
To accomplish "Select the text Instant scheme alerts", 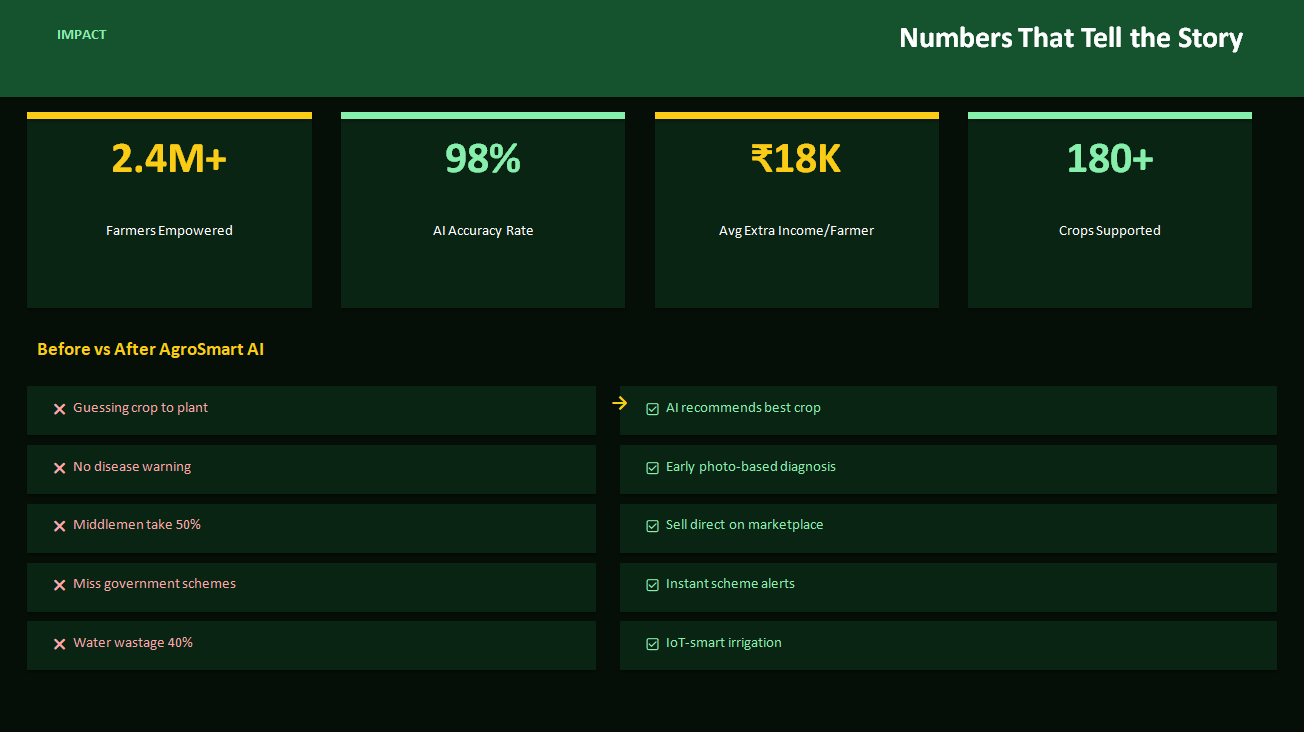I will point(730,584).
